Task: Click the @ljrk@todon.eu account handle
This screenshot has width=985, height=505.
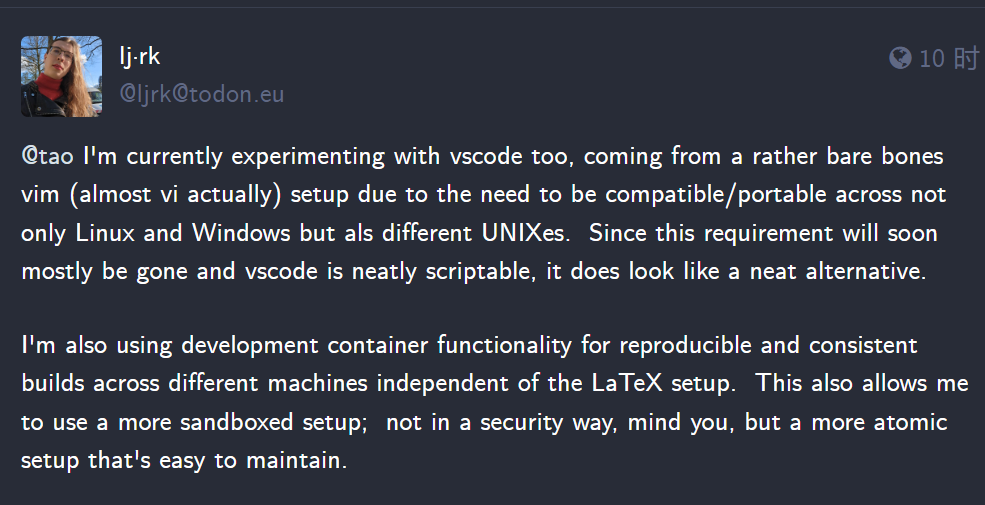Action: (202, 94)
